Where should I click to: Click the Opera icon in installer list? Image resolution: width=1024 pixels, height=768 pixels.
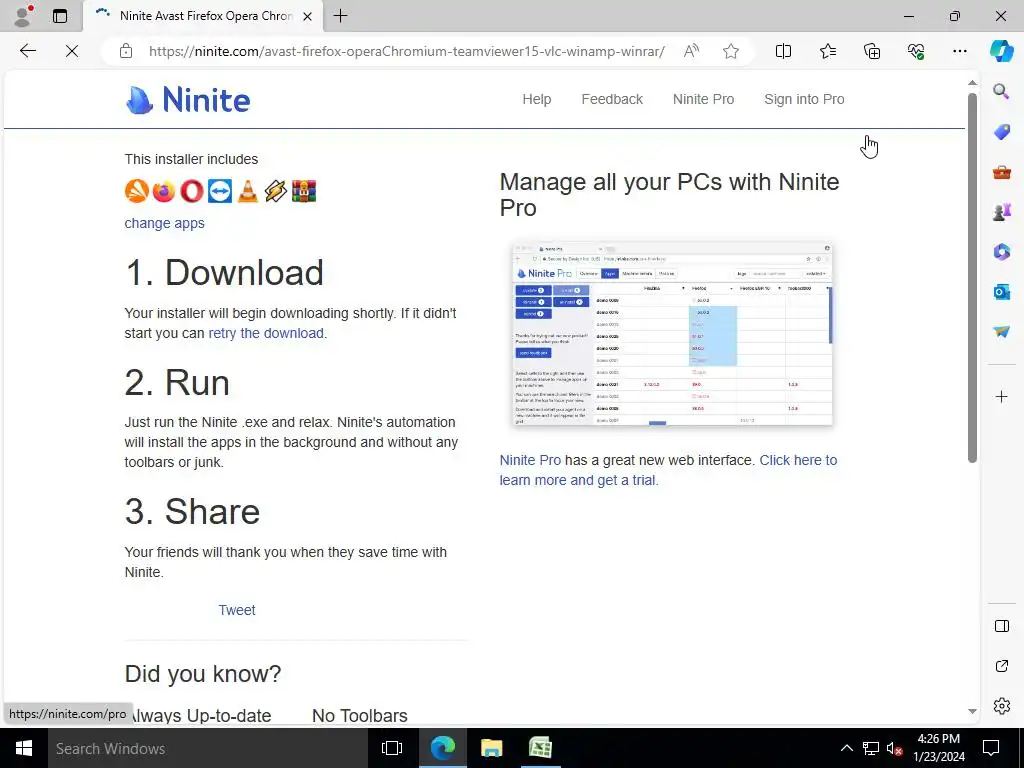point(192,191)
